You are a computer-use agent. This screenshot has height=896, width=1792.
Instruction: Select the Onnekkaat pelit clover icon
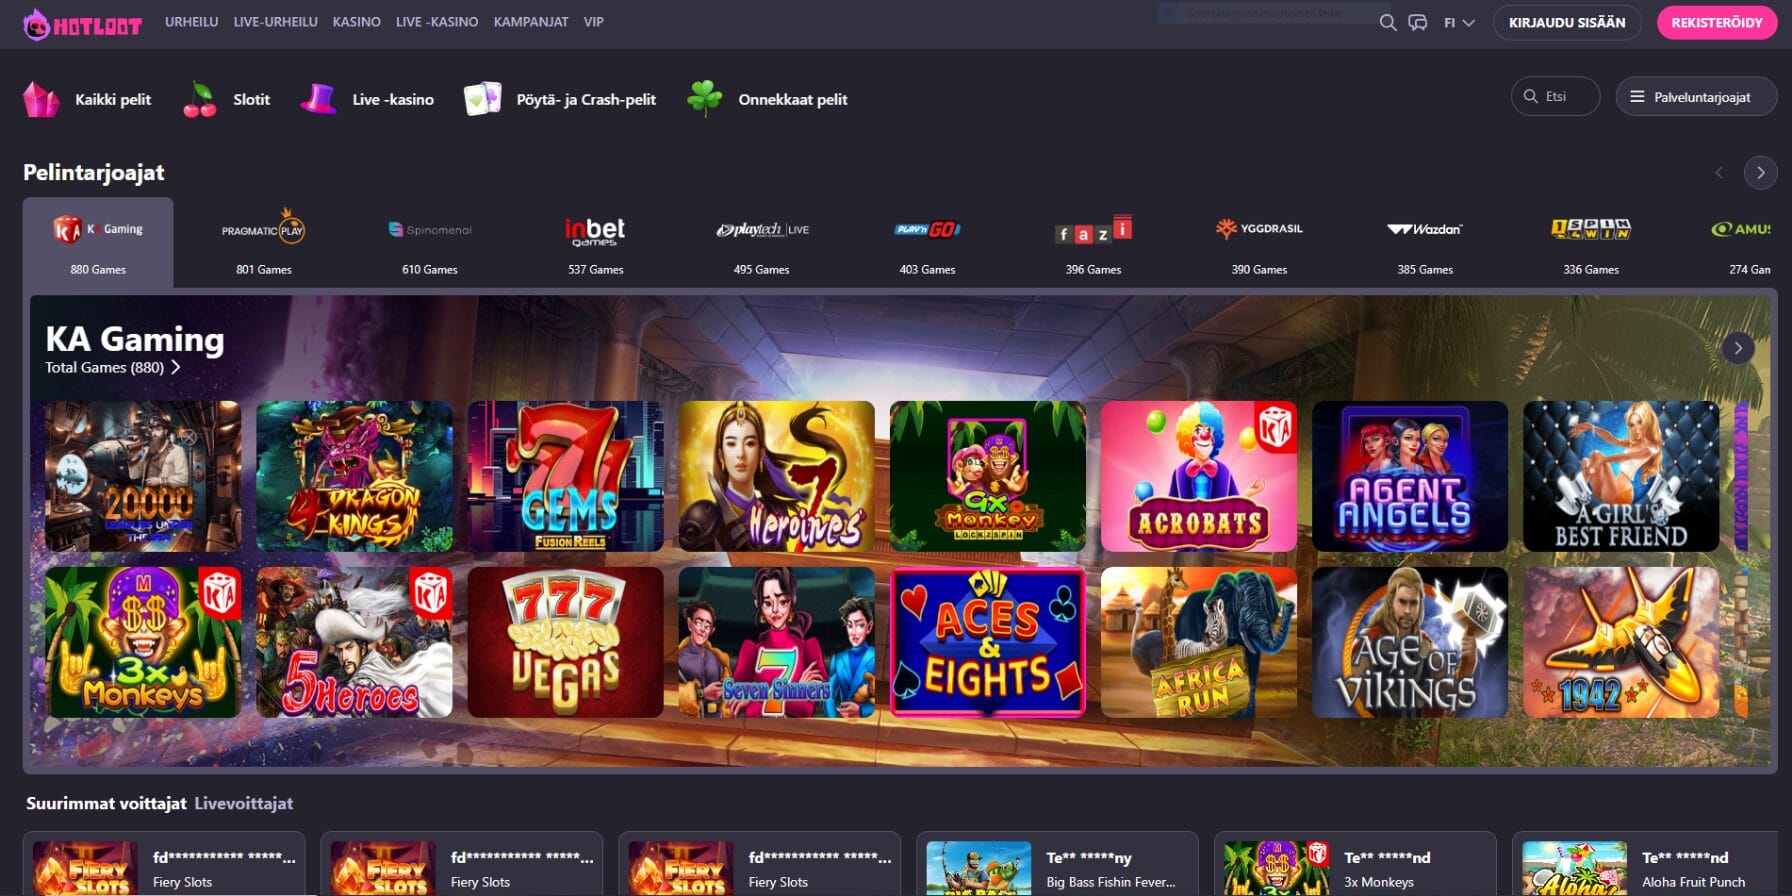click(x=704, y=98)
